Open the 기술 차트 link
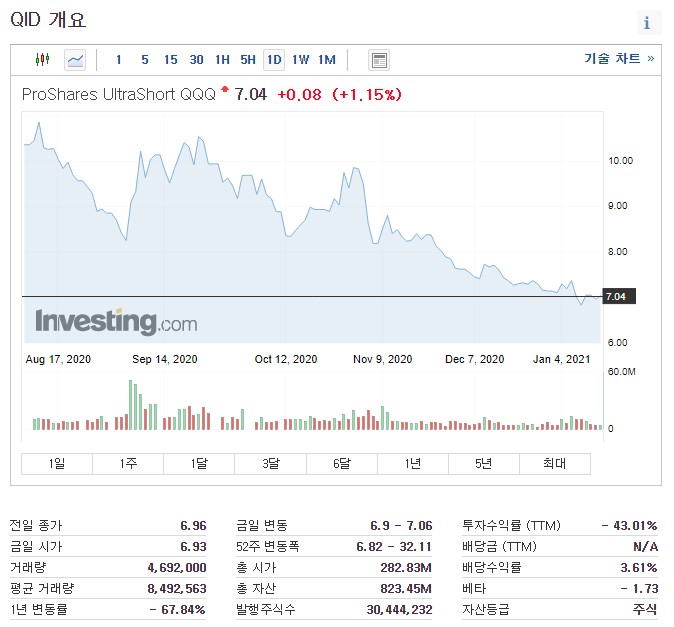 click(619, 58)
